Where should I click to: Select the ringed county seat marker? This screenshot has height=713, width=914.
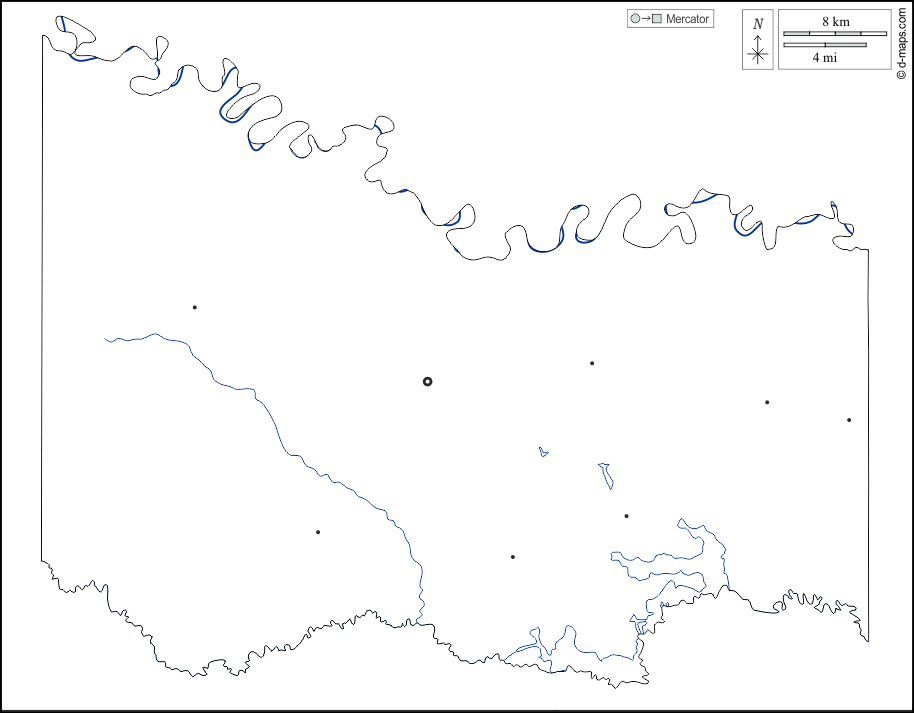[x=427, y=382]
